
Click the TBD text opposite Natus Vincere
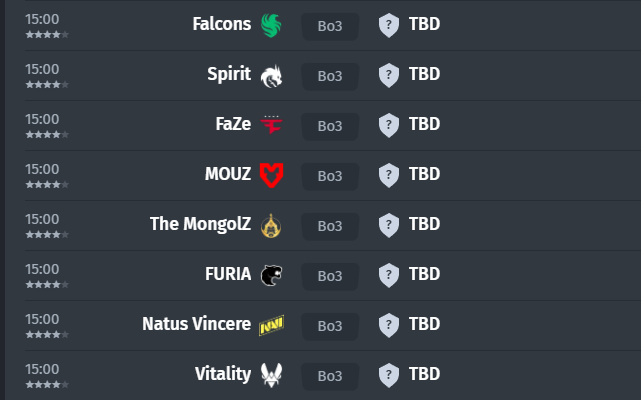click(x=425, y=324)
